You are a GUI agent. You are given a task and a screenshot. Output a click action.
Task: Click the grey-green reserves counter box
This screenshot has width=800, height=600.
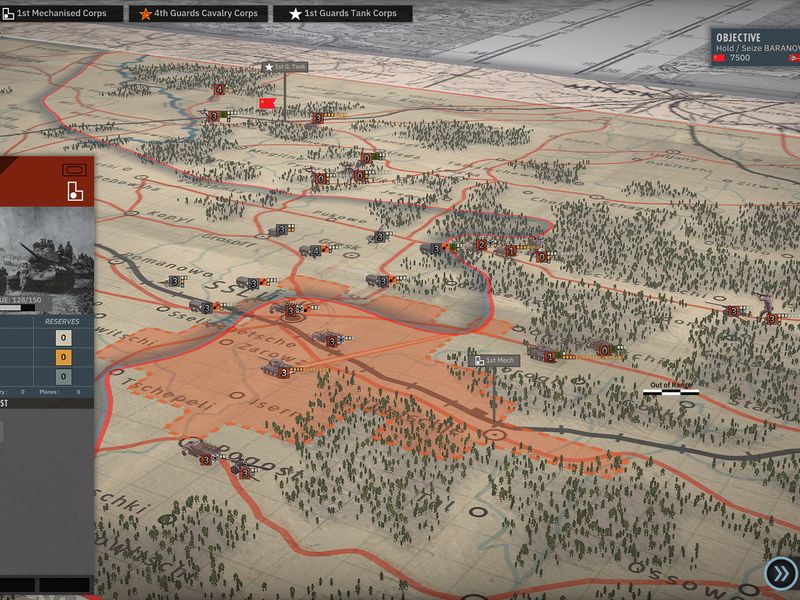(x=63, y=377)
